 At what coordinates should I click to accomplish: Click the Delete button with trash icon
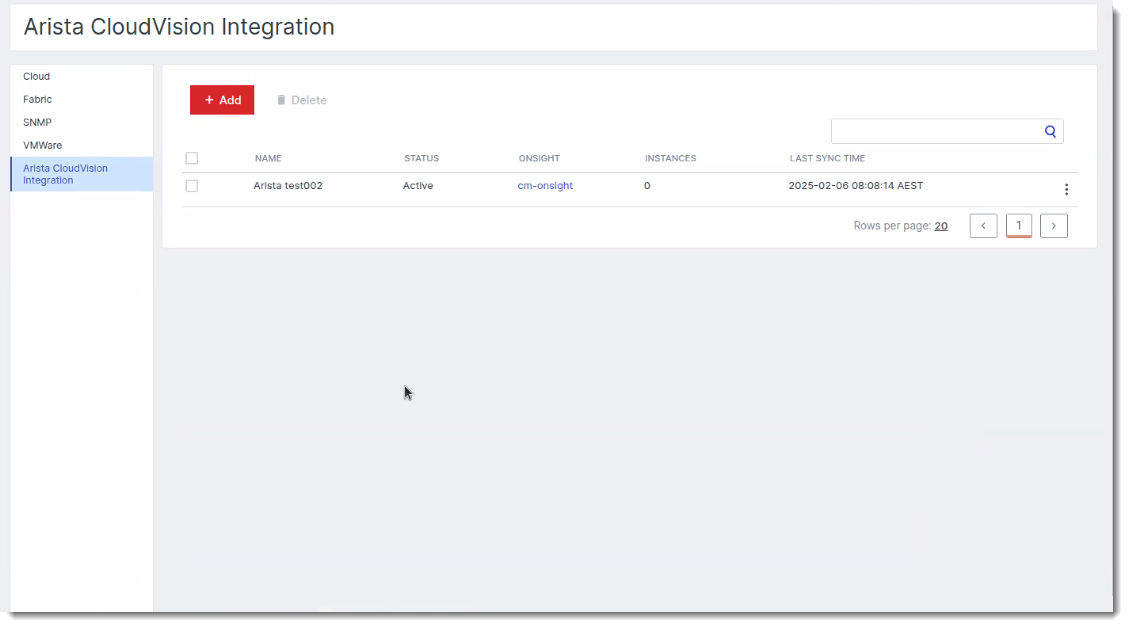point(301,100)
